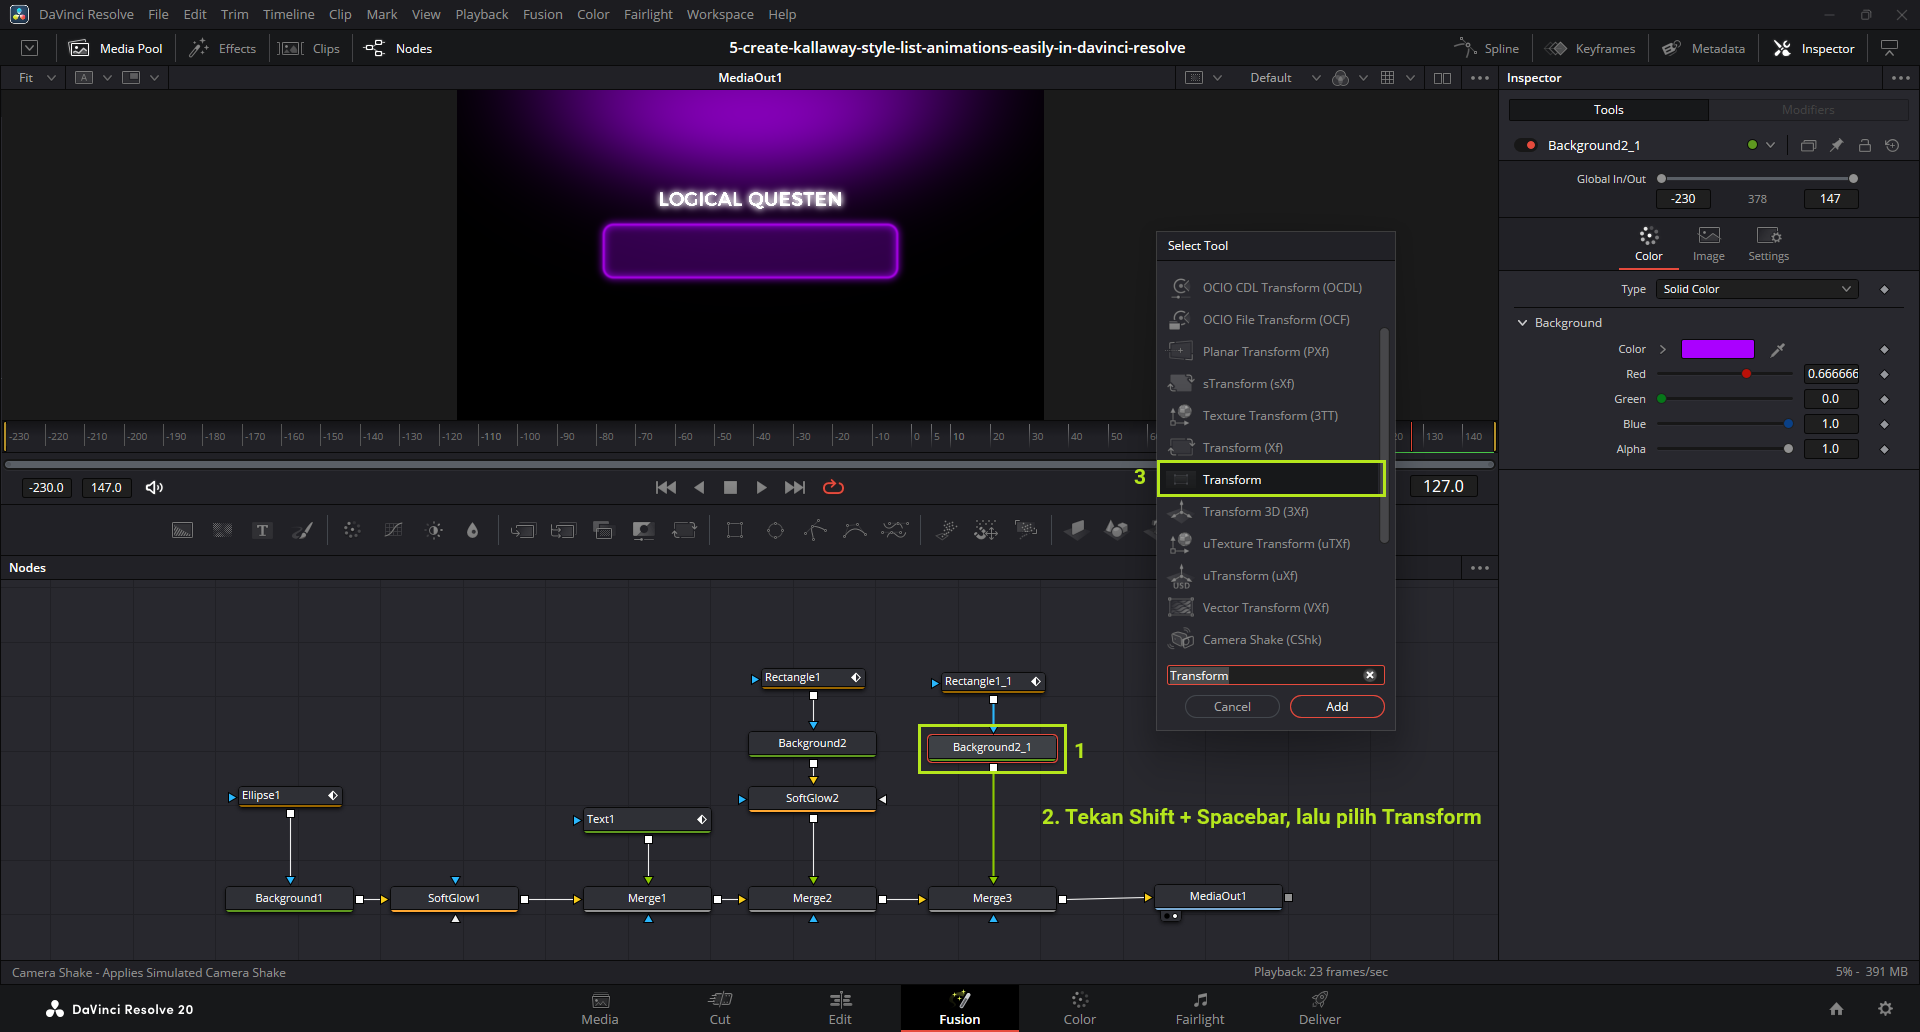Select the Ellipse mask tool icon
This screenshot has width=1920, height=1032.
click(x=775, y=531)
